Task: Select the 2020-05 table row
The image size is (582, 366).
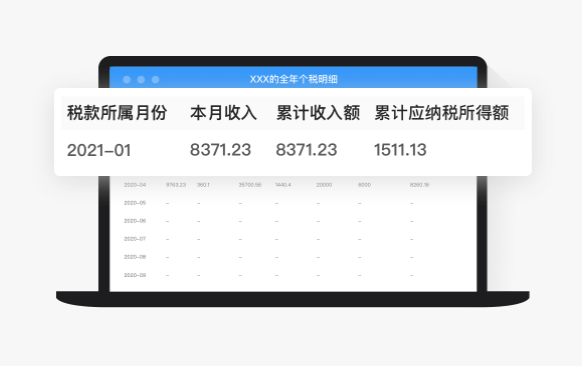Action: pyautogui.click(x=293, y=203)
